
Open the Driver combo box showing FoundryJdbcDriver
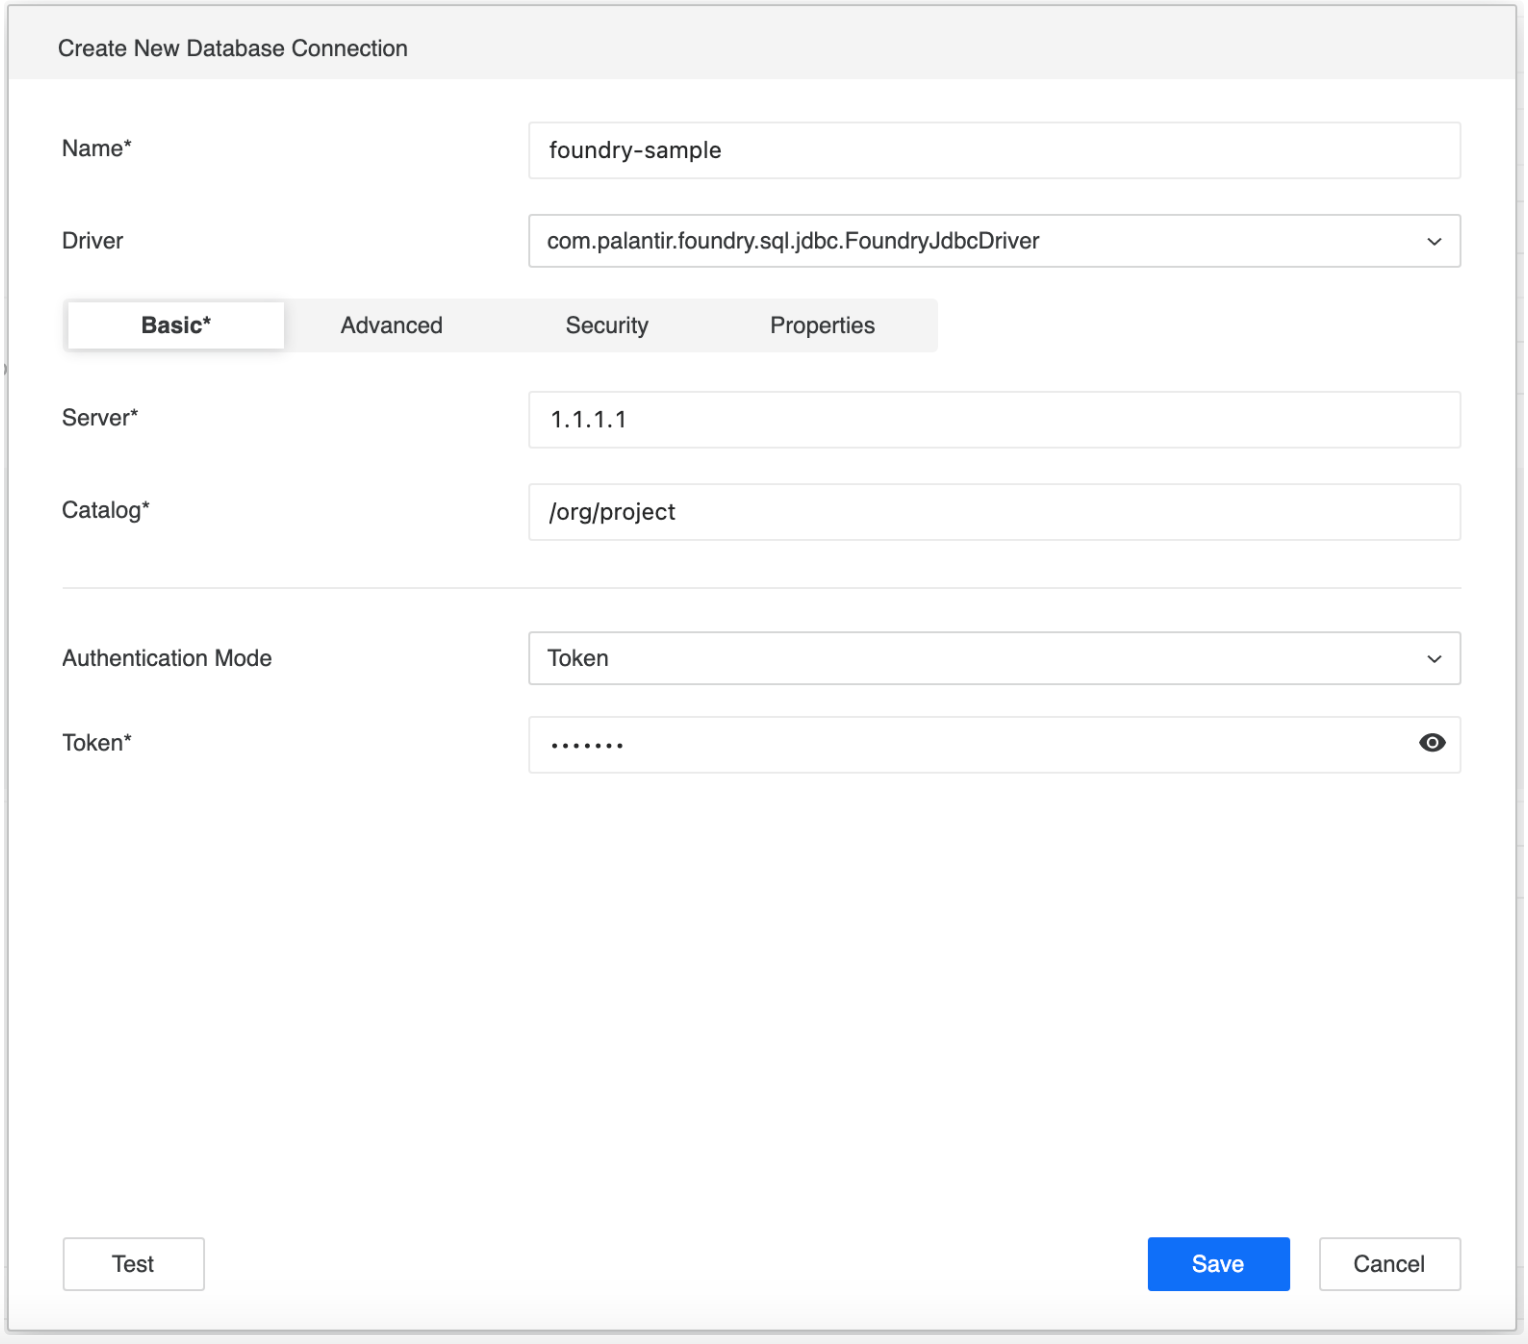pos(980,241)
